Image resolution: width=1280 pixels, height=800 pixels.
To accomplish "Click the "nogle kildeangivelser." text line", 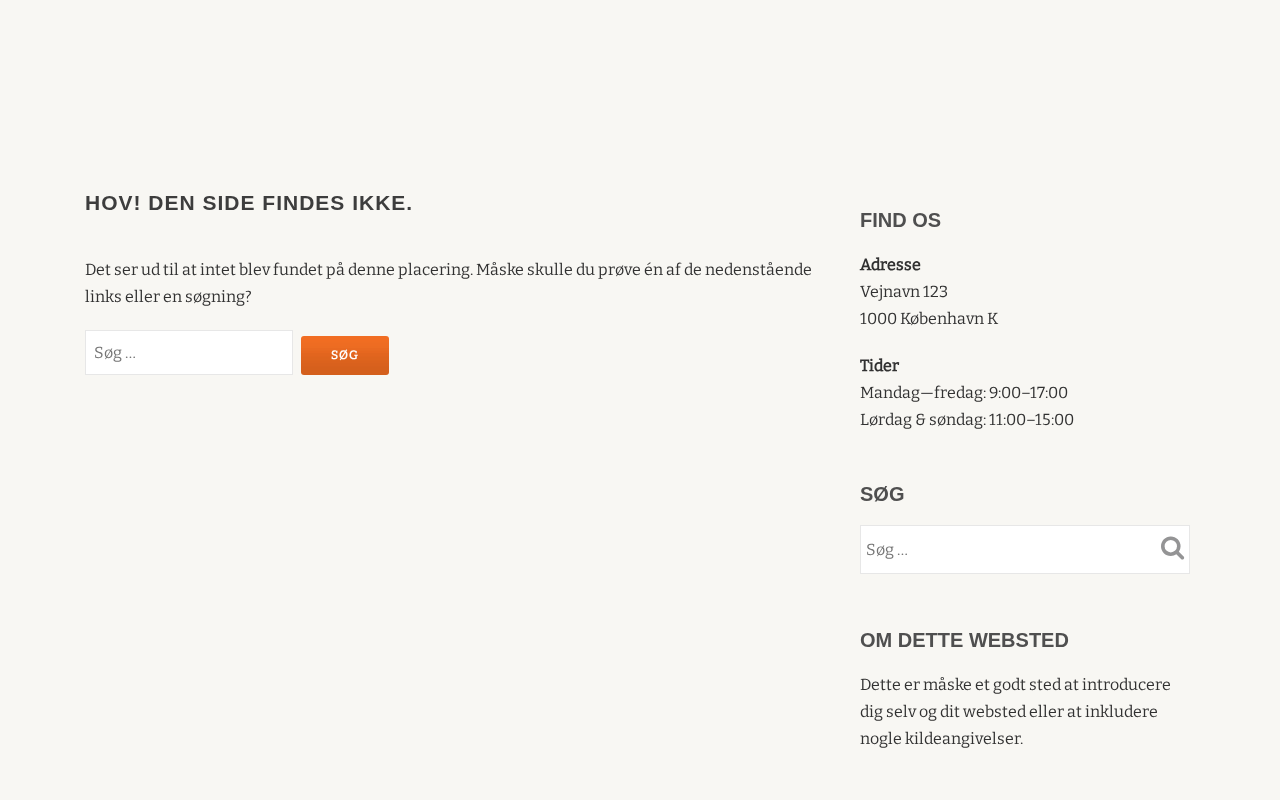I will 941,739.
